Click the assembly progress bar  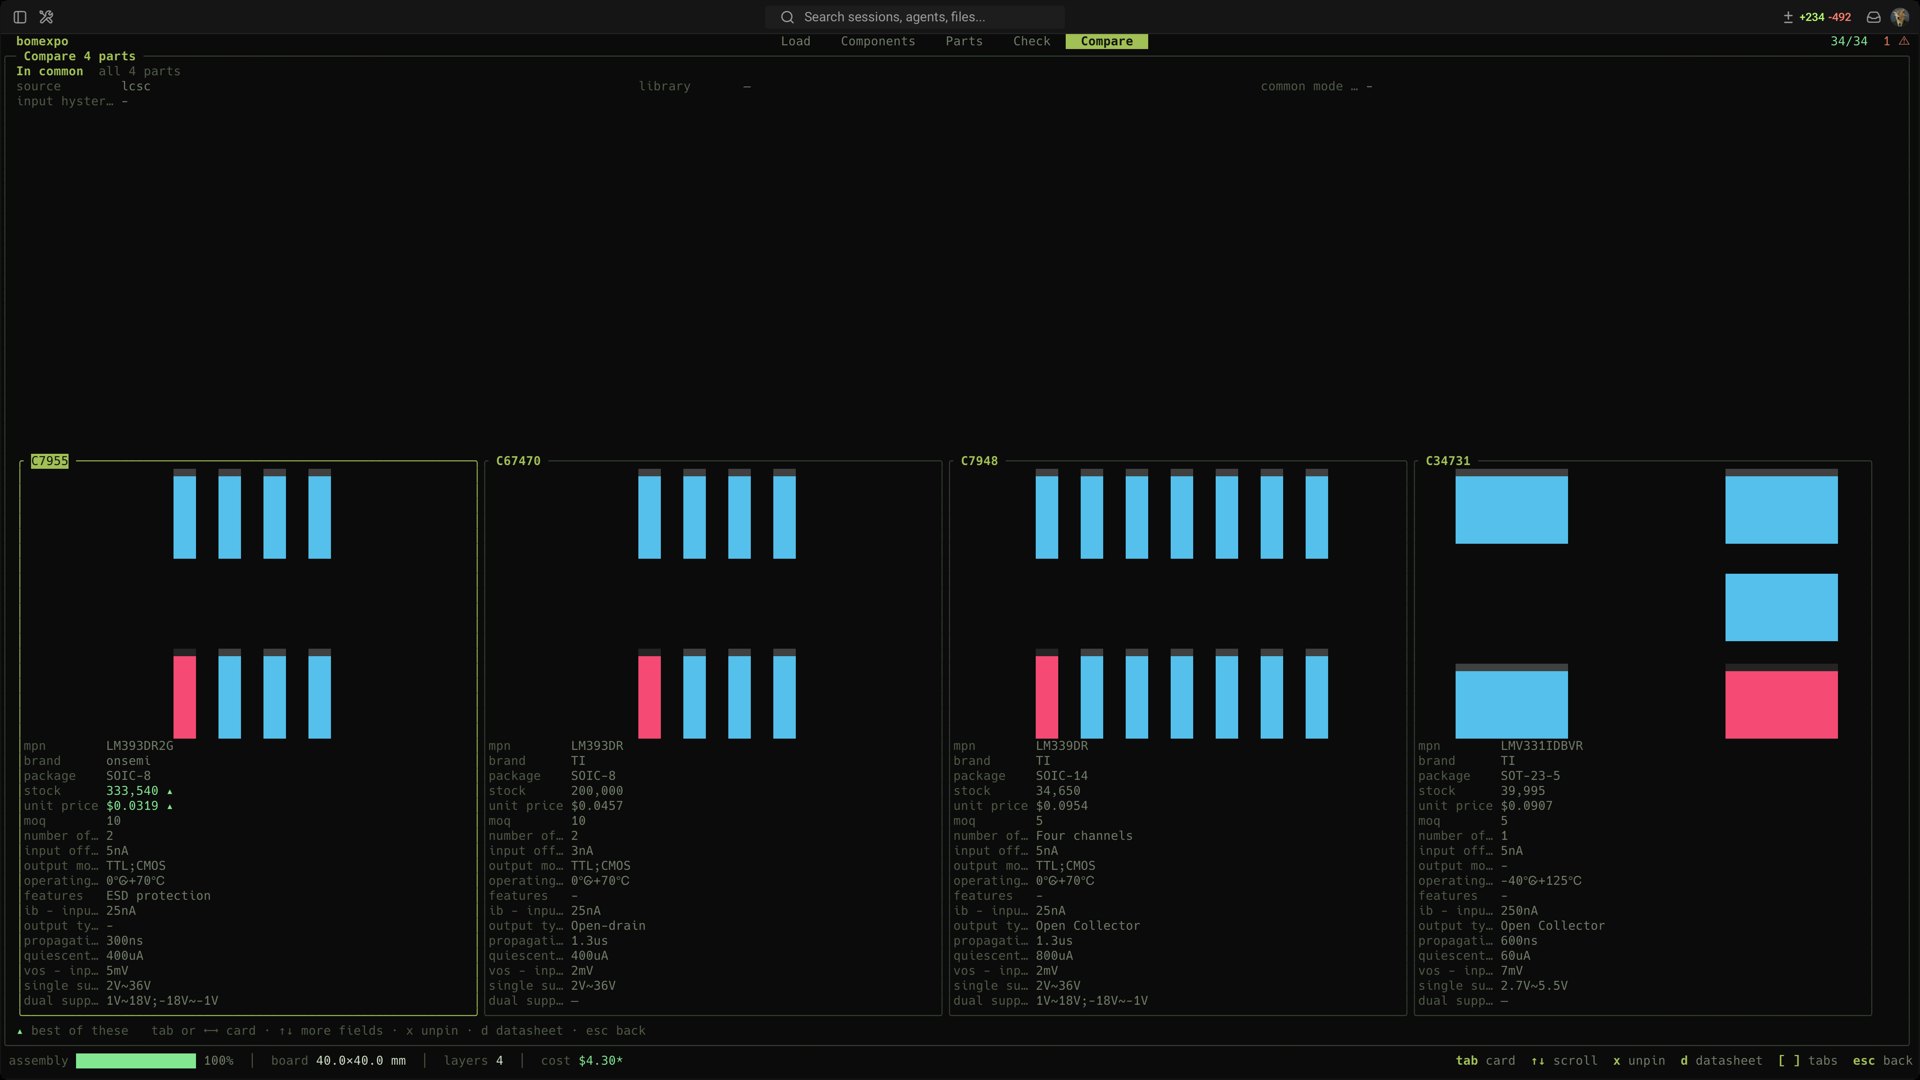pyautogui.click(x=136, y=1061)
